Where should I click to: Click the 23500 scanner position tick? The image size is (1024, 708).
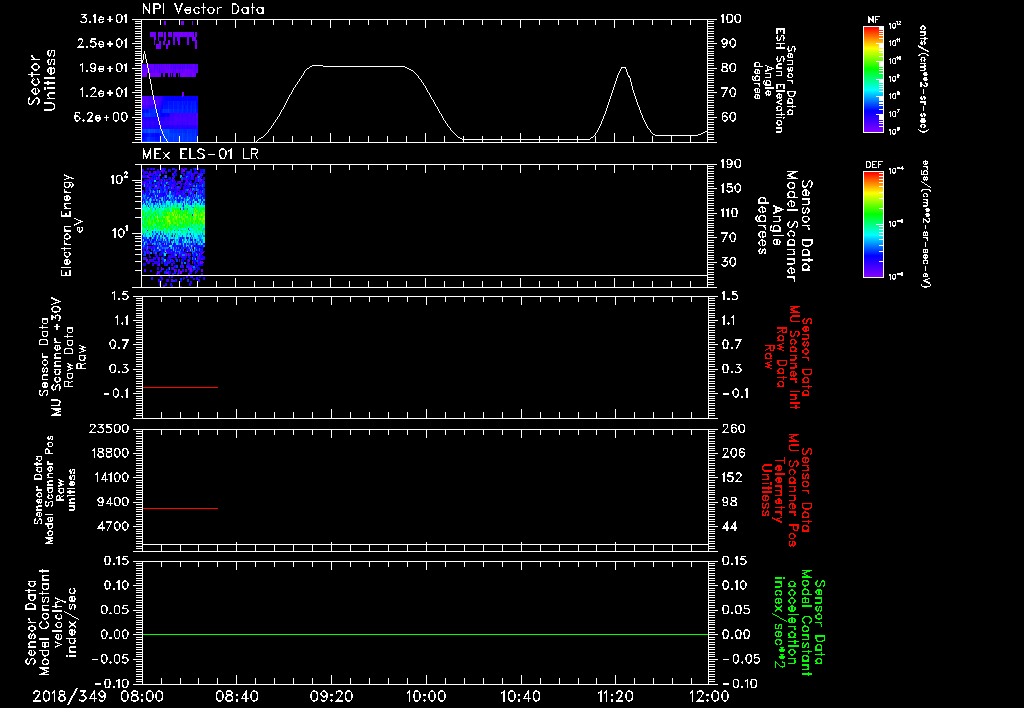108,428
